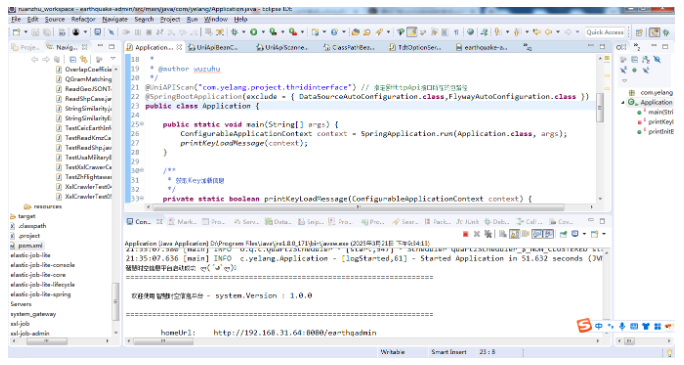Select the printKeyLoadMessage method in the Outline view
This screenshot has width=684, height=365.
(660, 122)
